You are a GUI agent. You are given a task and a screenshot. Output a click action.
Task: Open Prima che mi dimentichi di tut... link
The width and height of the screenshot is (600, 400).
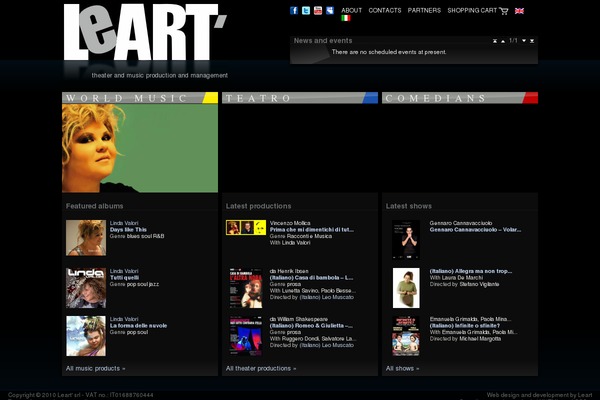312,230
